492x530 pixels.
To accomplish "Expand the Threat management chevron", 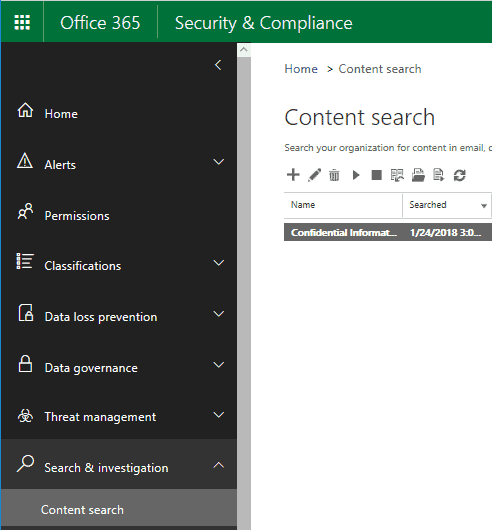I will click(x=219, y=415).
